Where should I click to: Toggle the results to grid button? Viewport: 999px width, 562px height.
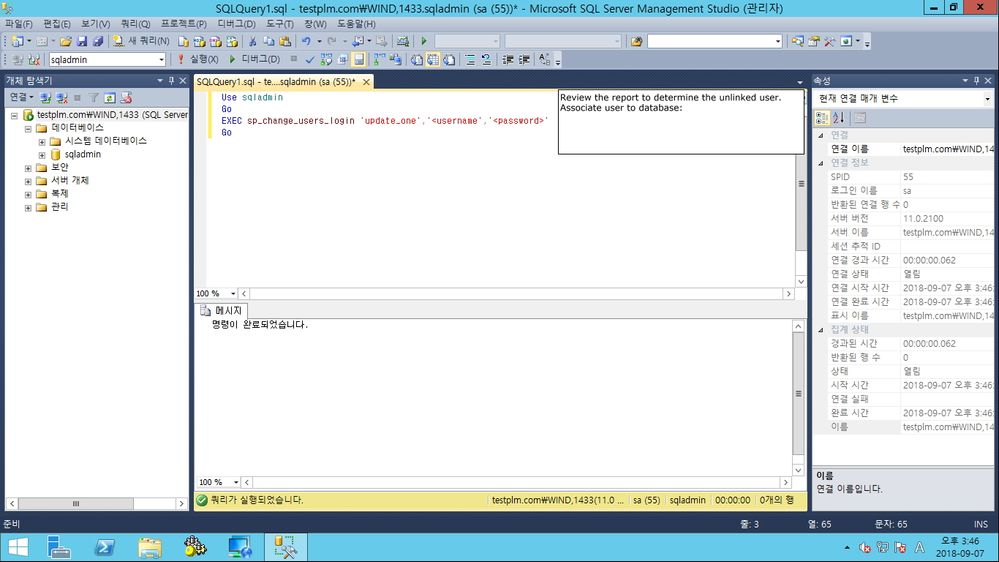[x=433, y=59]
